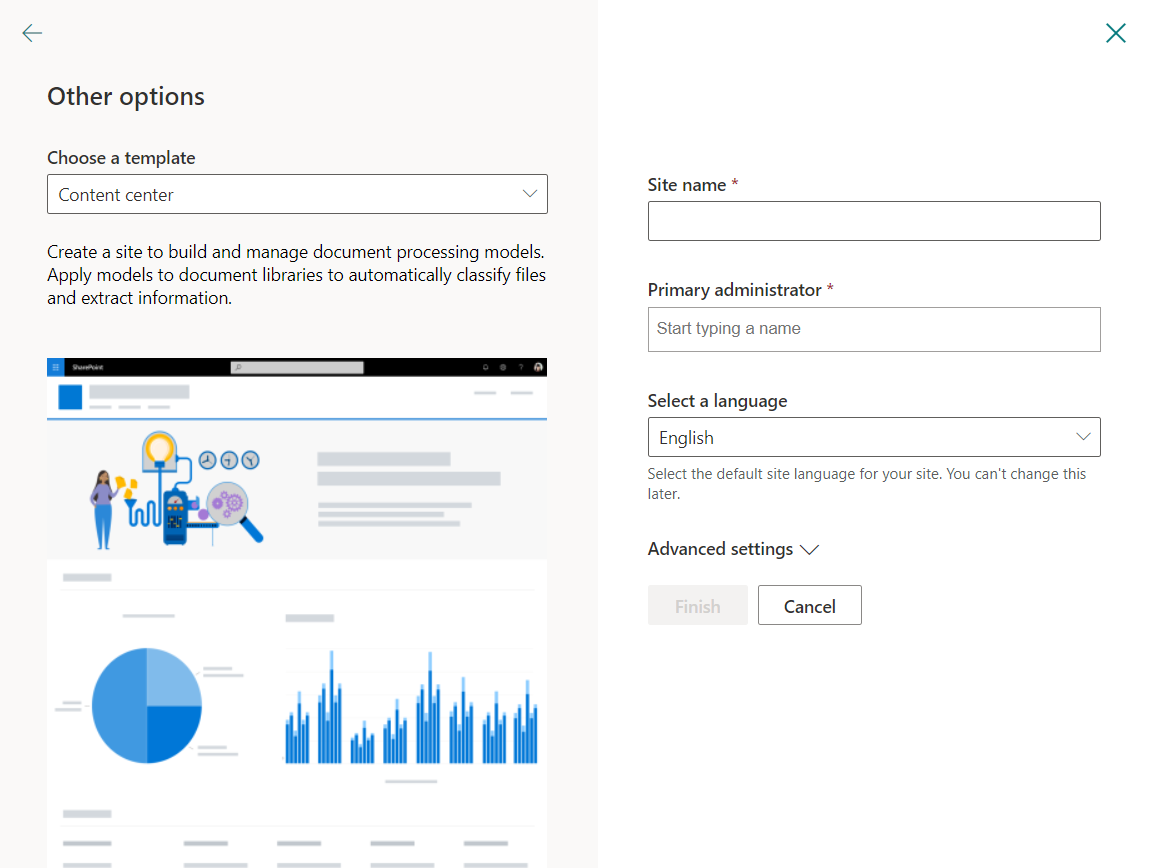Close the site creation panel
Viewport: 1161px width, 868px height.
point(1115,33)
